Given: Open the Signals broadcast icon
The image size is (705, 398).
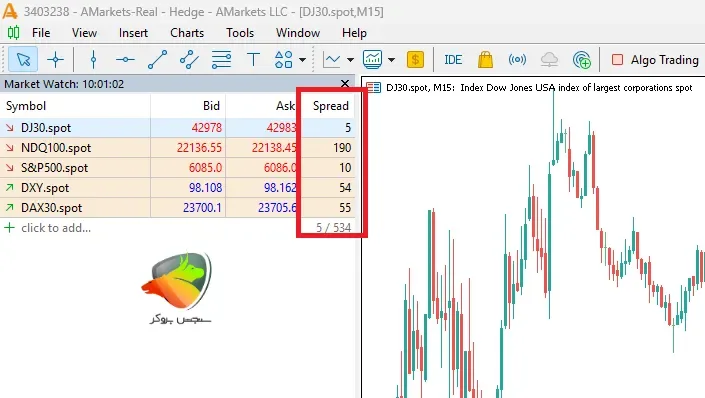Looking at the screenshot, I should [517, 59].
